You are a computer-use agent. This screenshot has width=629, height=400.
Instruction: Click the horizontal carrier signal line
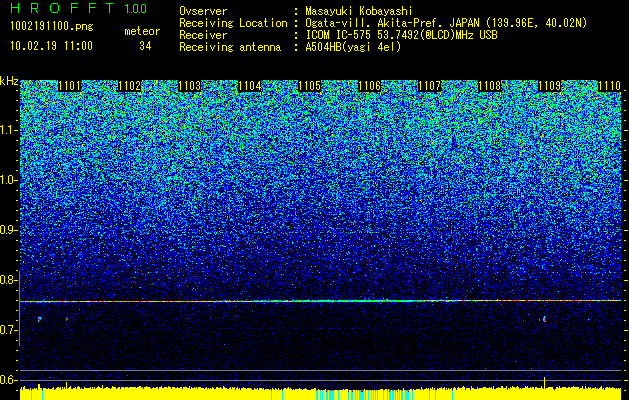(320, 301)
